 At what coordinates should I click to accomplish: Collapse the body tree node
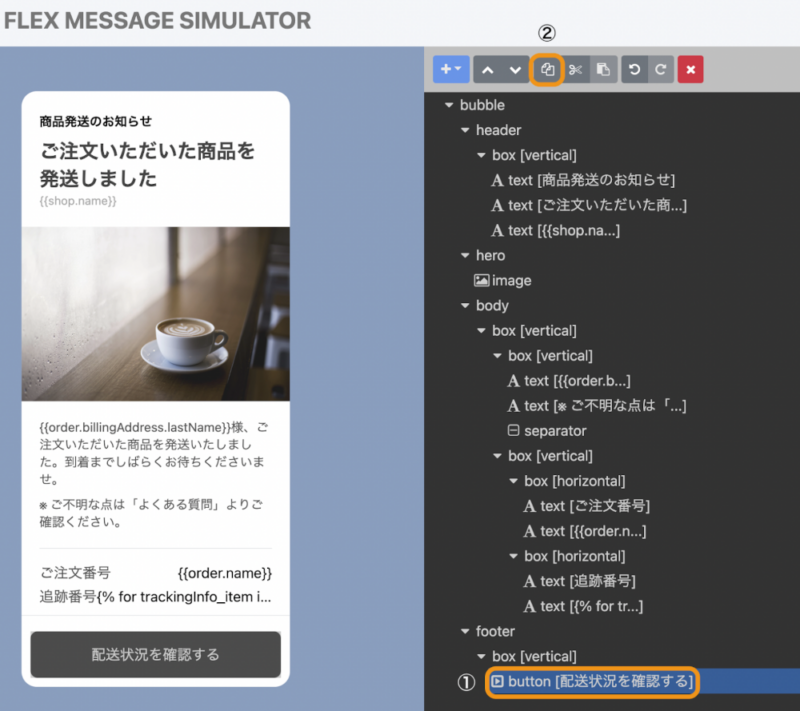pyautogui.click(x=465, y=306)
